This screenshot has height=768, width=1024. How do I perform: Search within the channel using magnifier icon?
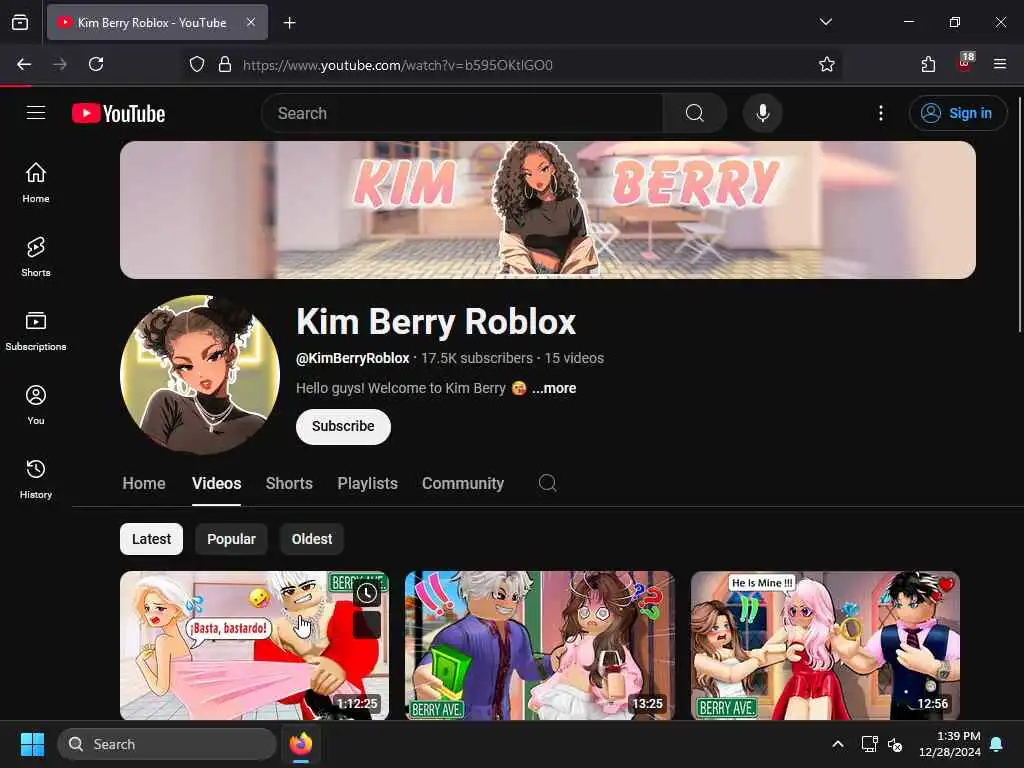tap(547, 483)
